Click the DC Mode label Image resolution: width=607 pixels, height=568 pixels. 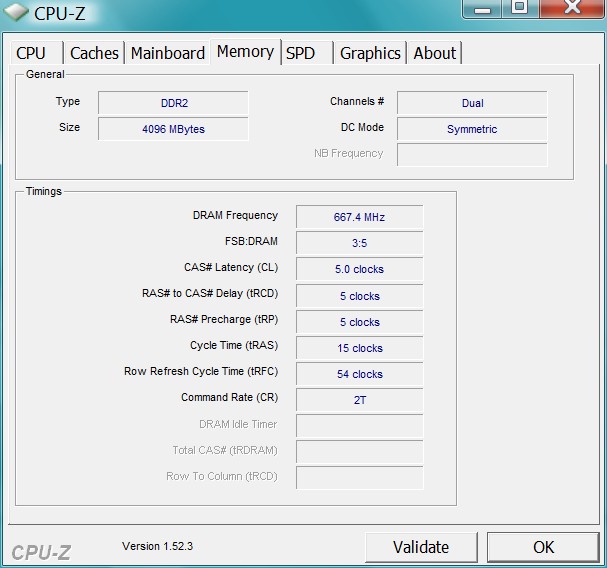pos(362,127)
